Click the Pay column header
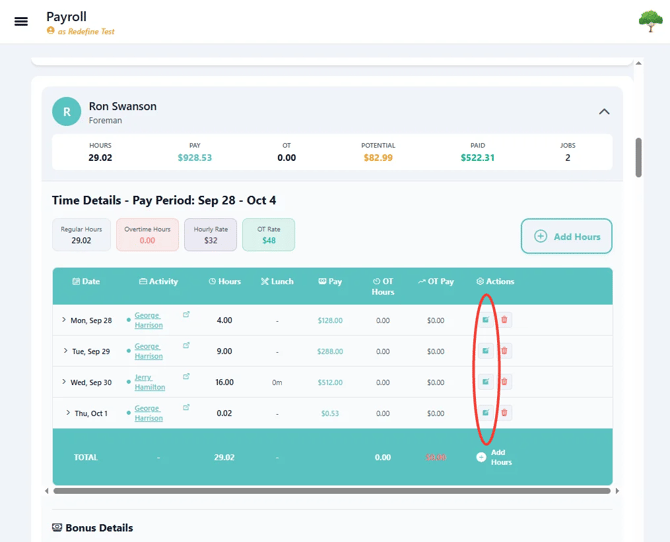 pyautogui.click(x=330, y=281)
